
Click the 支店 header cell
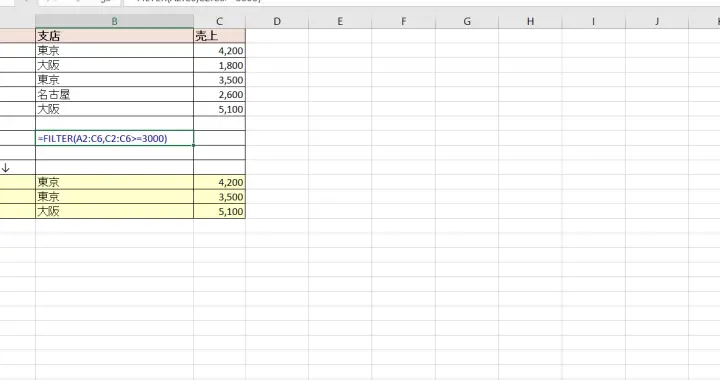pos(114,36)
